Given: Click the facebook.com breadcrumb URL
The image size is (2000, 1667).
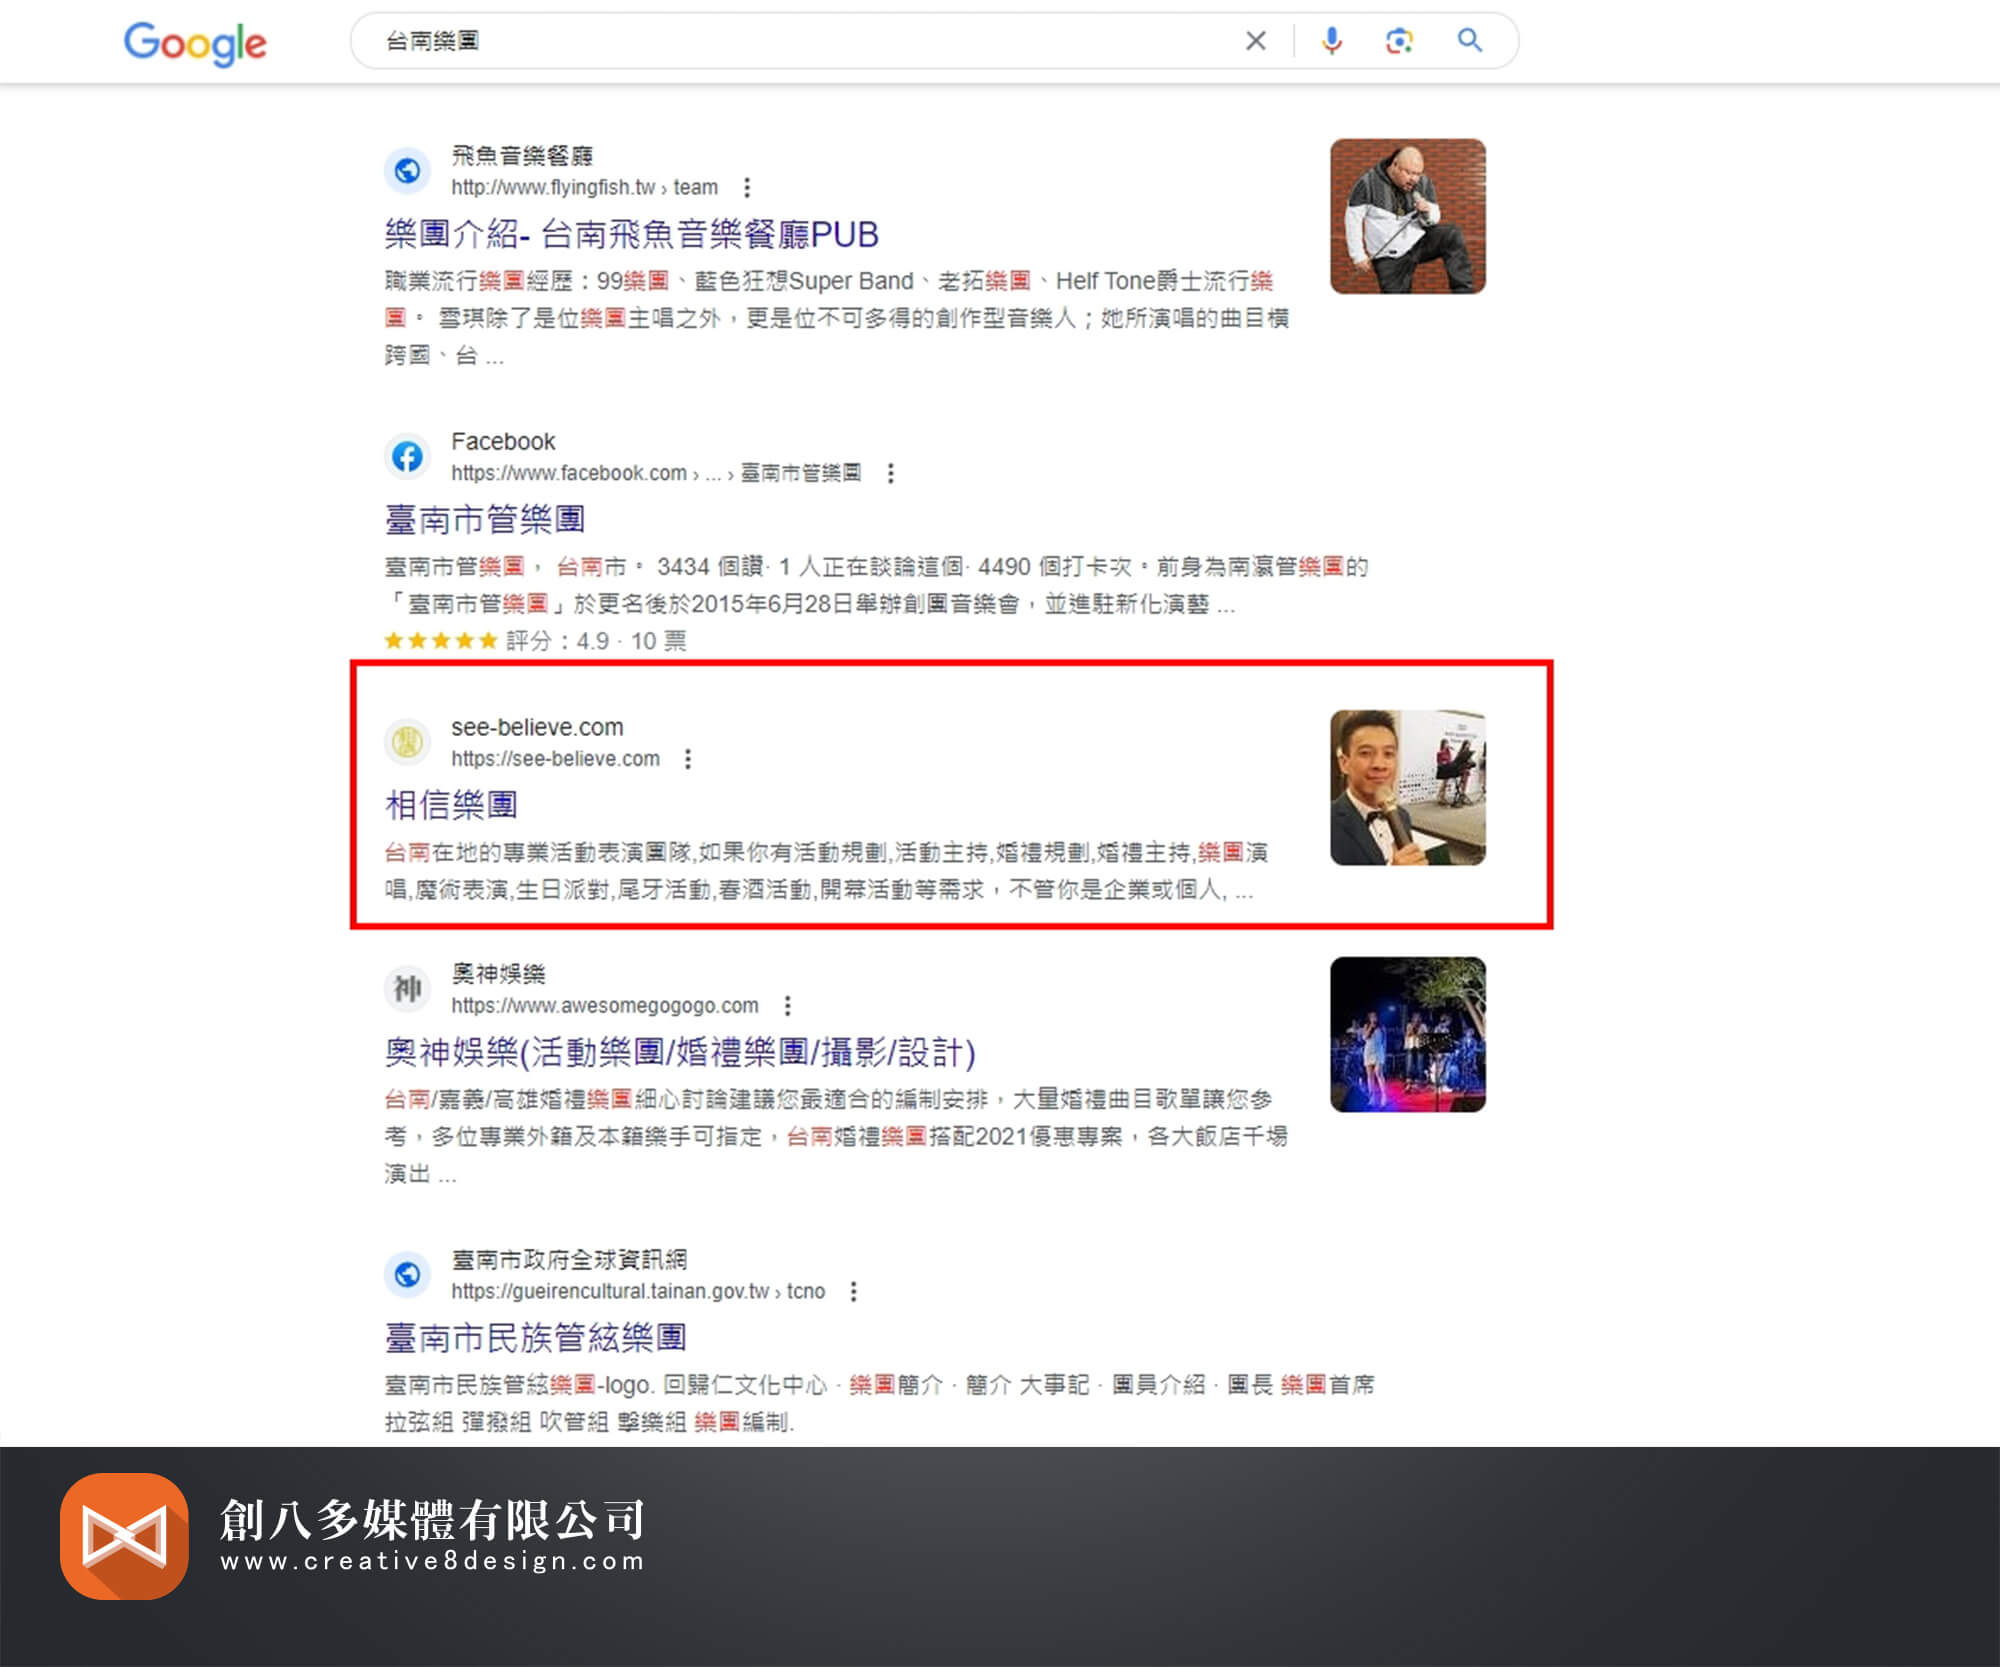Looking at the screenshot, I should 656,473.
